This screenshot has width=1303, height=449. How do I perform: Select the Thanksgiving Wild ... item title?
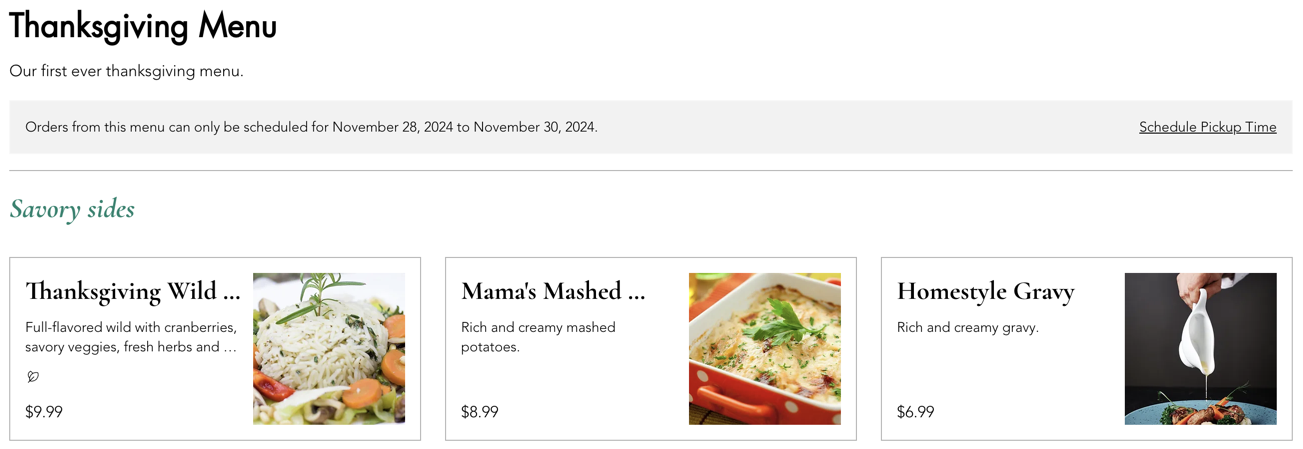point(133,291)
